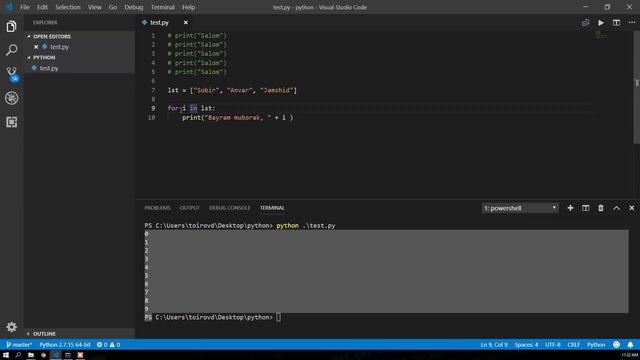Close the terminal panel
640x360 pixels.
pyautogui.click(x=631, y=208)
